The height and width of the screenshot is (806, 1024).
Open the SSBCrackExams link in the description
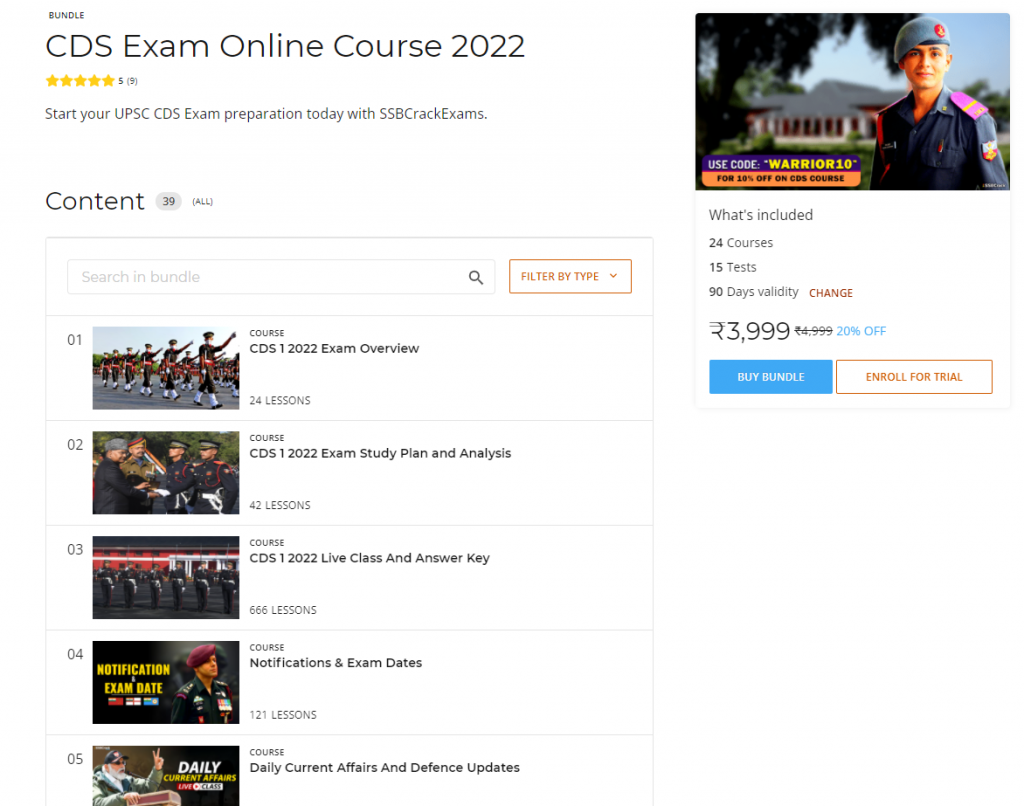[x=432, y=114]
